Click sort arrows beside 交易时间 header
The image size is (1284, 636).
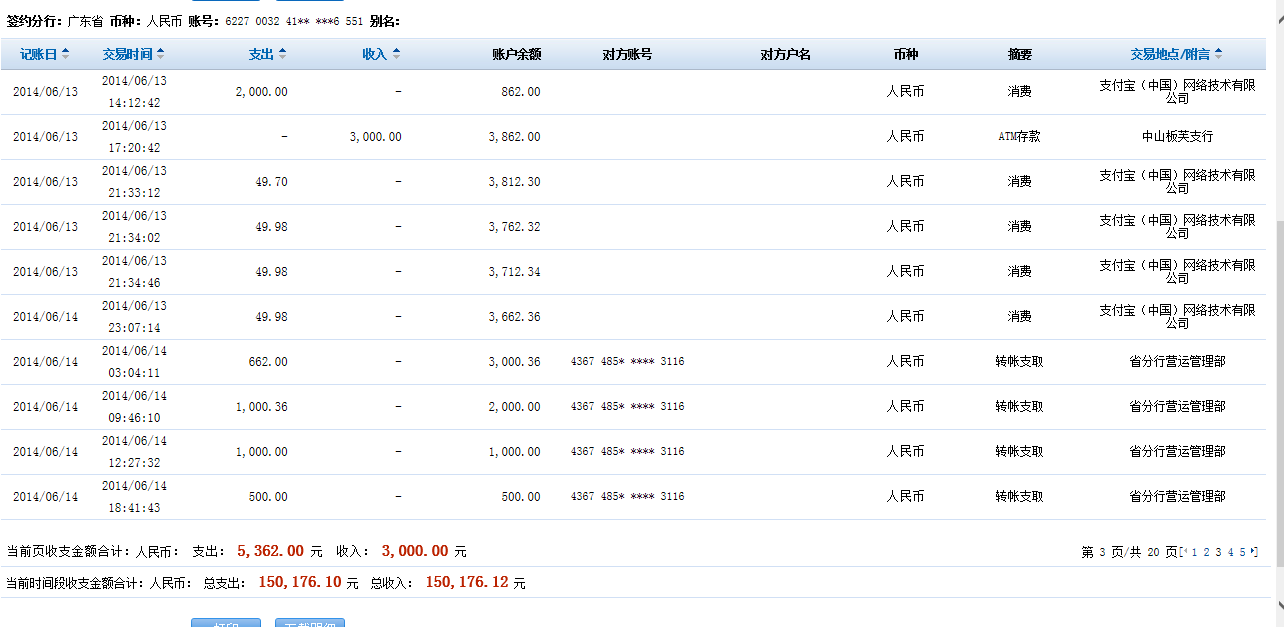tap(161, 54)
